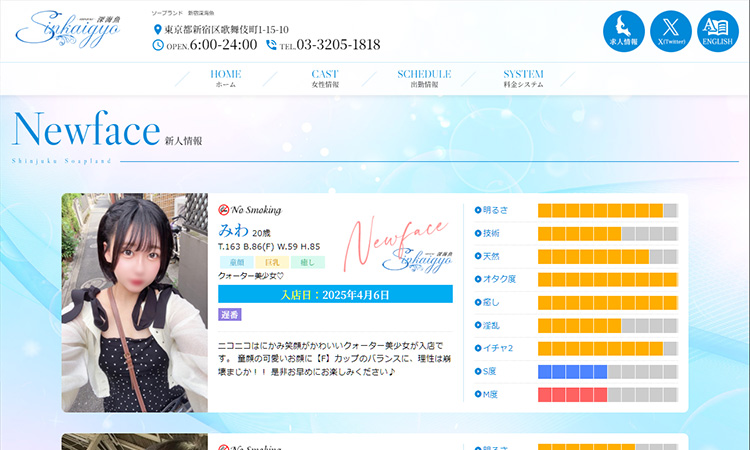Open the X (Twitter) round icon
The width and height of the screenshot is (750, 450).
[671, 31]
